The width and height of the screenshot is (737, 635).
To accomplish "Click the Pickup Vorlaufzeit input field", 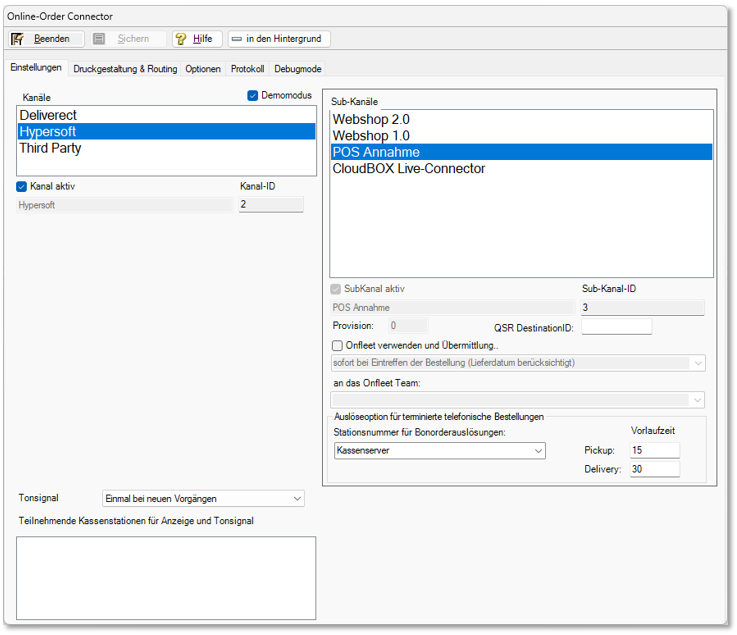I will pyautogui.click(x=654, y=451).
